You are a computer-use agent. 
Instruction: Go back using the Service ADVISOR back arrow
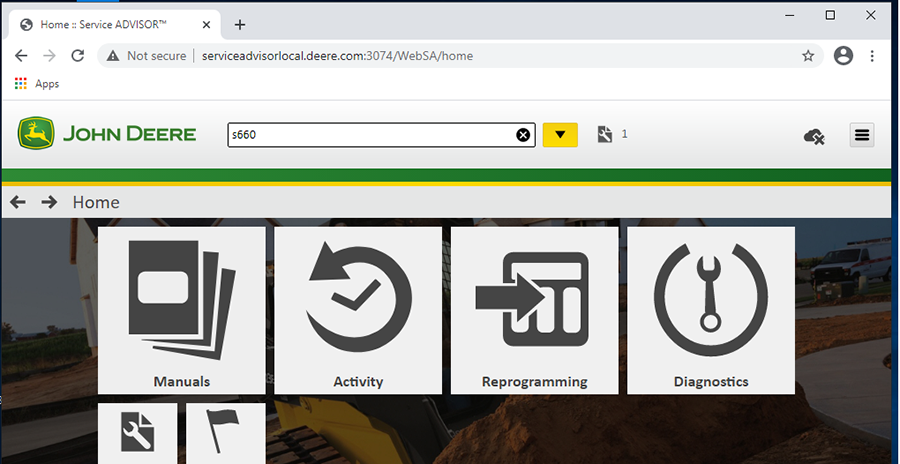(18, 202)
